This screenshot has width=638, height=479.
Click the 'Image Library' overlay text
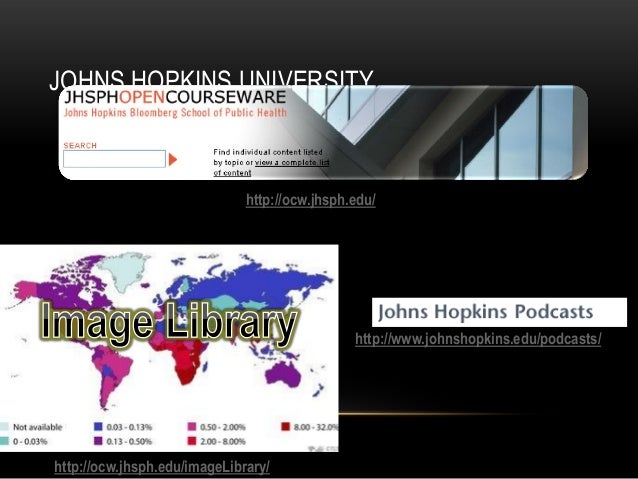point(169,324)
